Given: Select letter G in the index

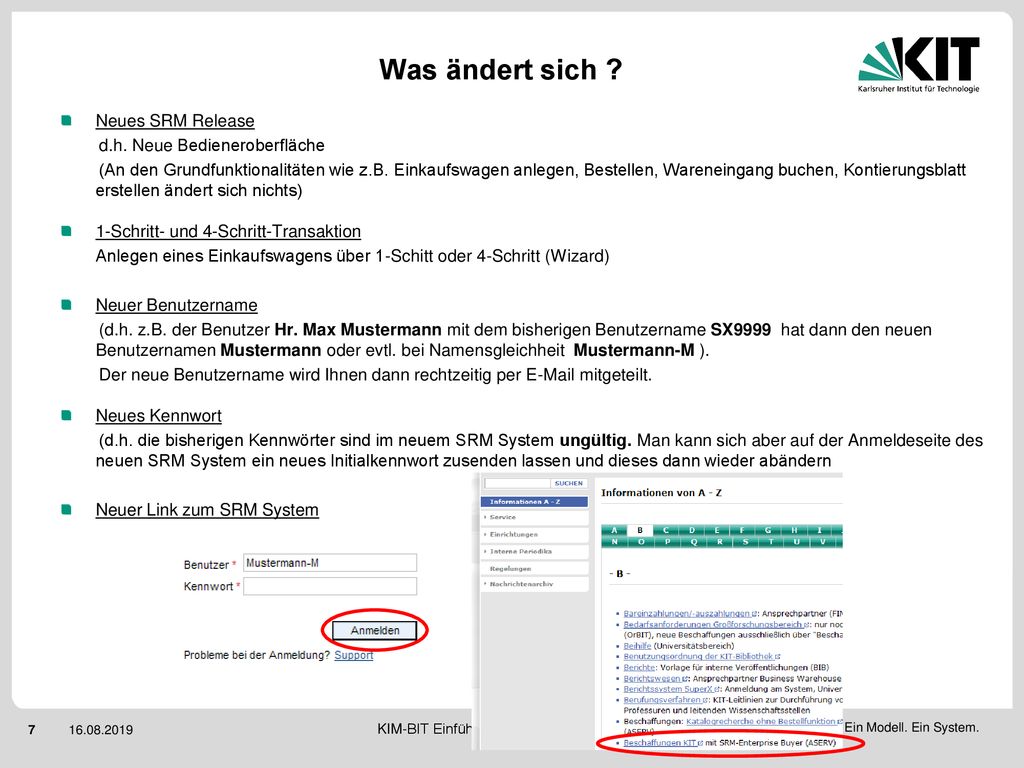Looking at the screenshot, I should [768, 530].
